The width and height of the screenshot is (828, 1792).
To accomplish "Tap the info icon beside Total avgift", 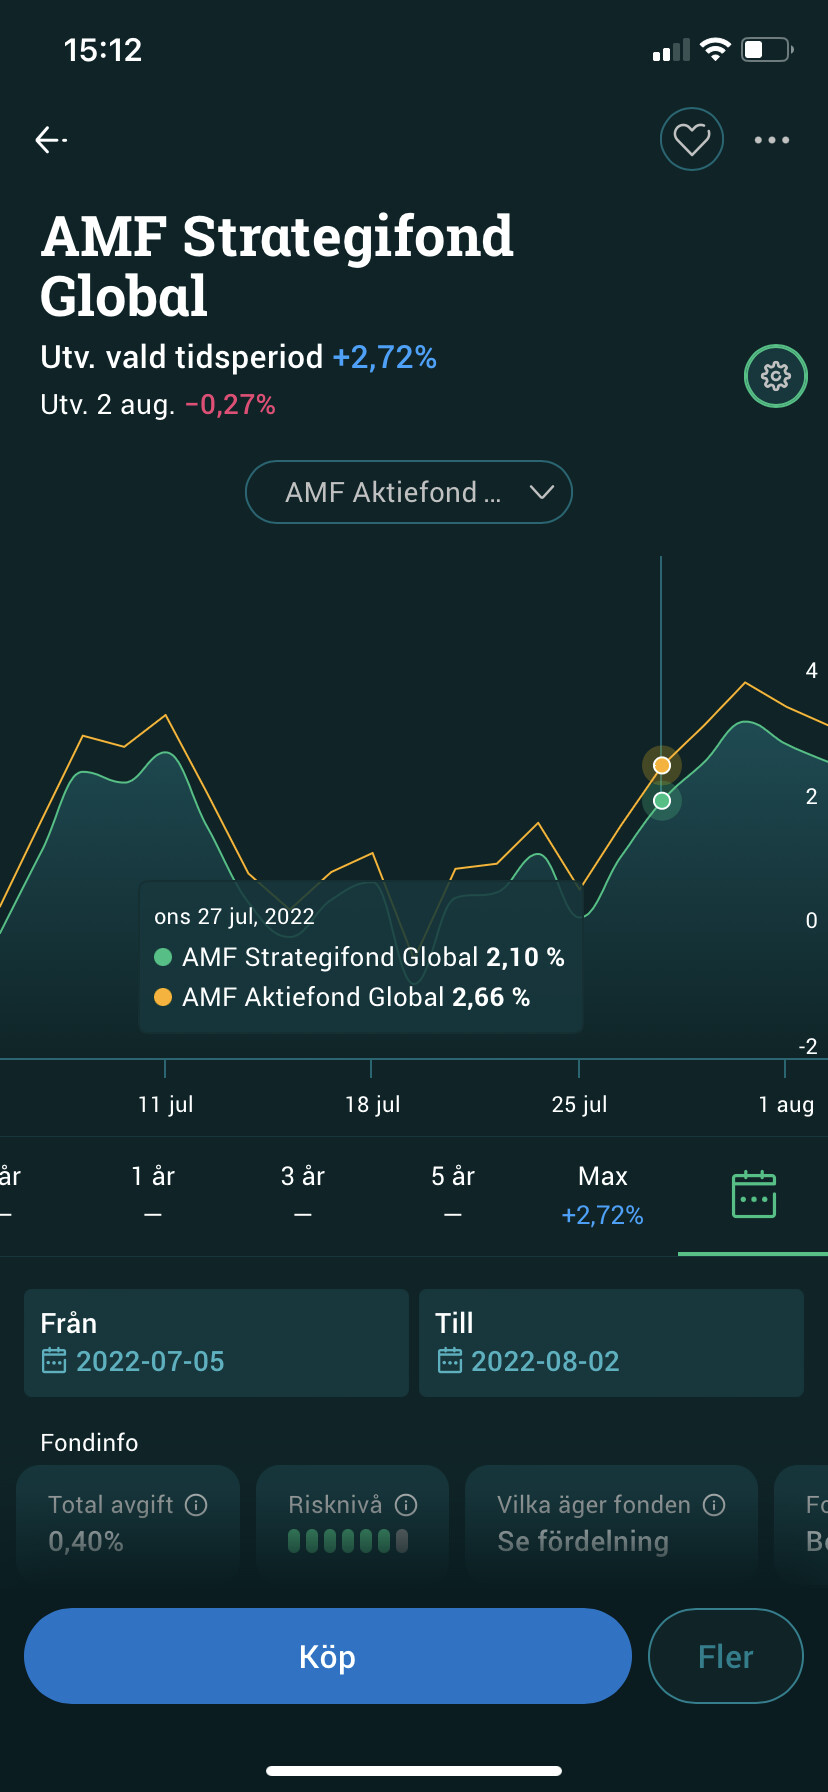I will pyautogui.click(x=197, y=1505).
